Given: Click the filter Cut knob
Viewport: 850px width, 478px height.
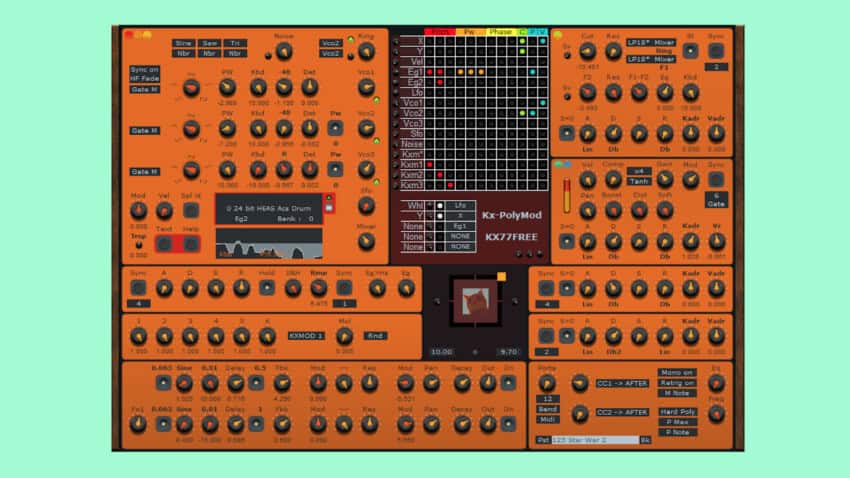Looking at the screenshot, I should click(587, 51).
